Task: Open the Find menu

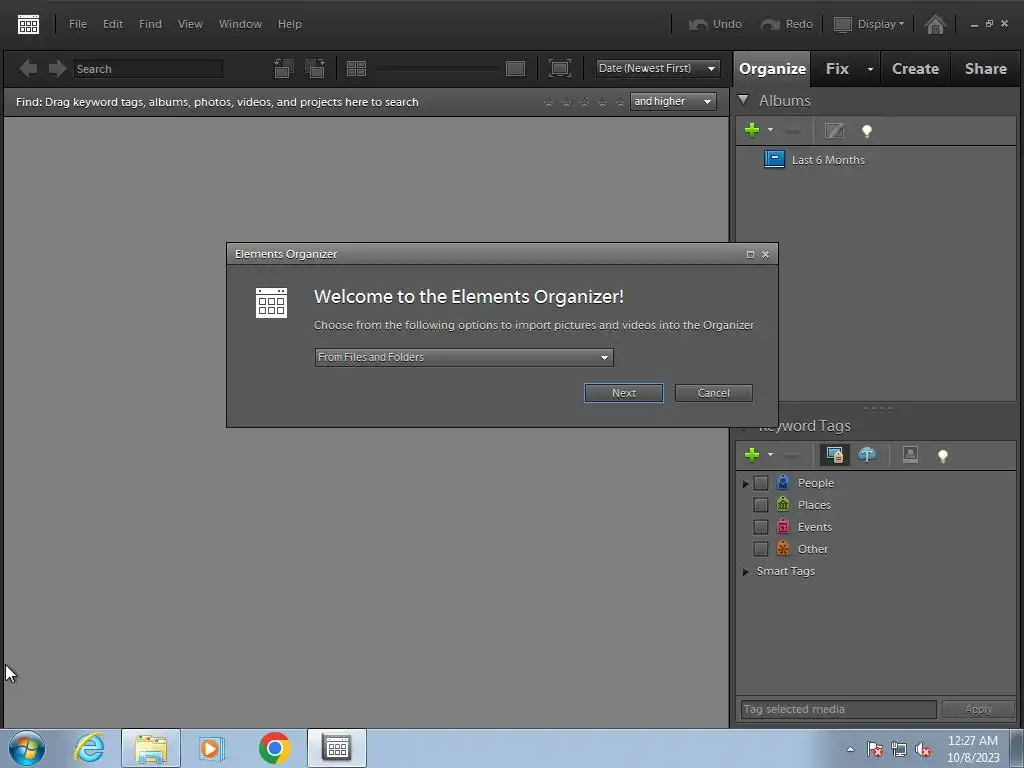Action: coord(150,24)
